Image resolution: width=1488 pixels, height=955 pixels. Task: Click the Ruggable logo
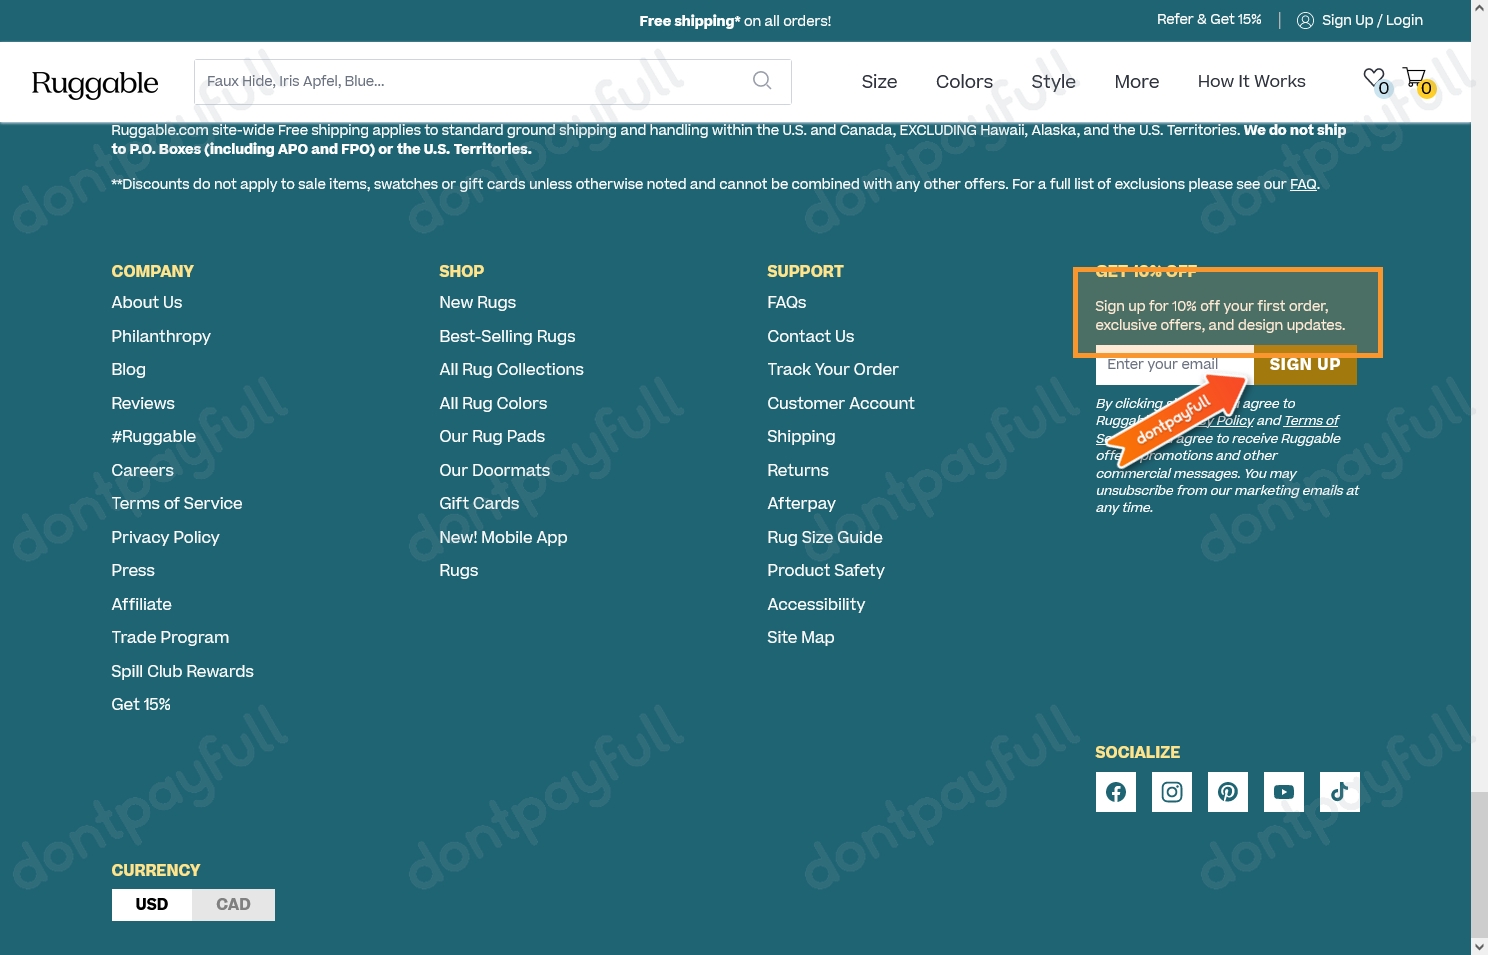95,83
